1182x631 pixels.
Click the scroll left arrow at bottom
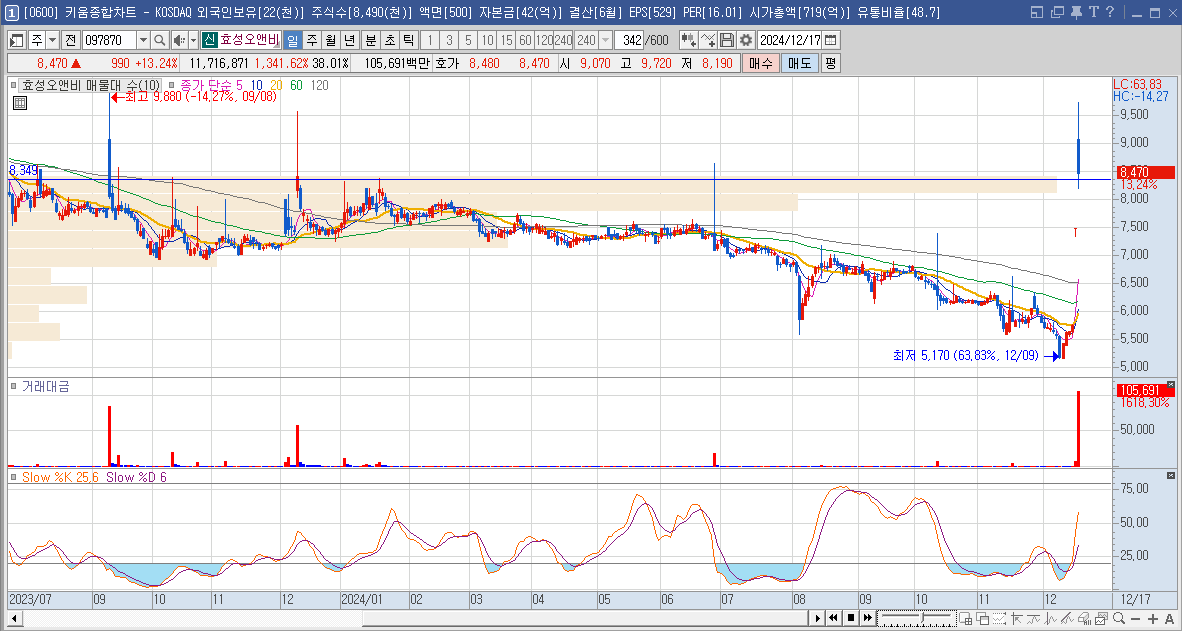(14, 618)
